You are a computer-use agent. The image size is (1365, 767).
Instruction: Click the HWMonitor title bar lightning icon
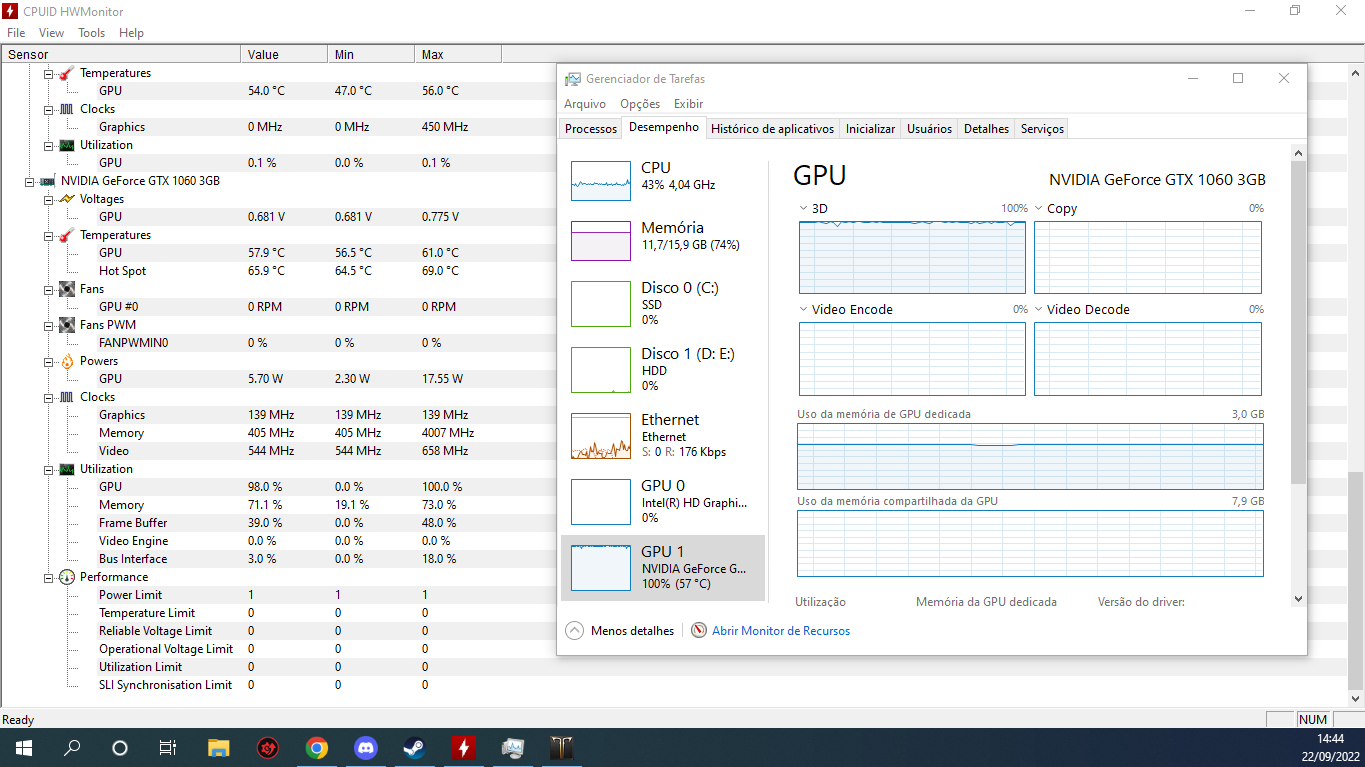10,11
